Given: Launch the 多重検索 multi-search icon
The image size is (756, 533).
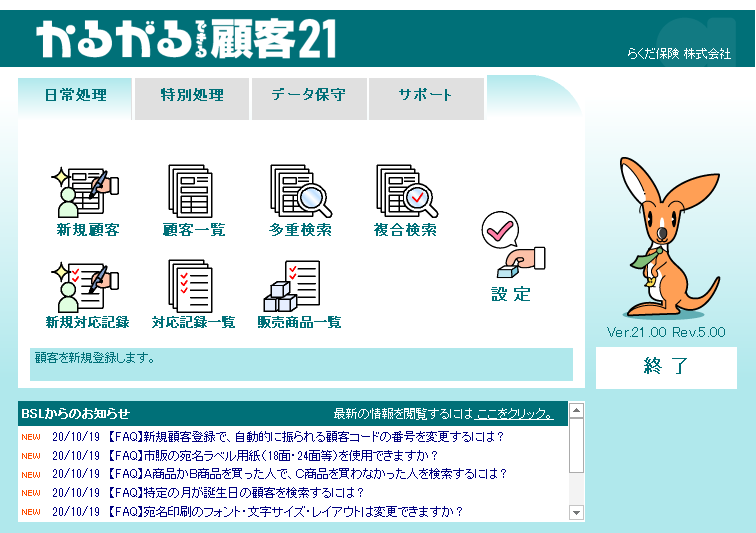Looking at the screenshot, I should pyautogui.click(x=300, y=201).
